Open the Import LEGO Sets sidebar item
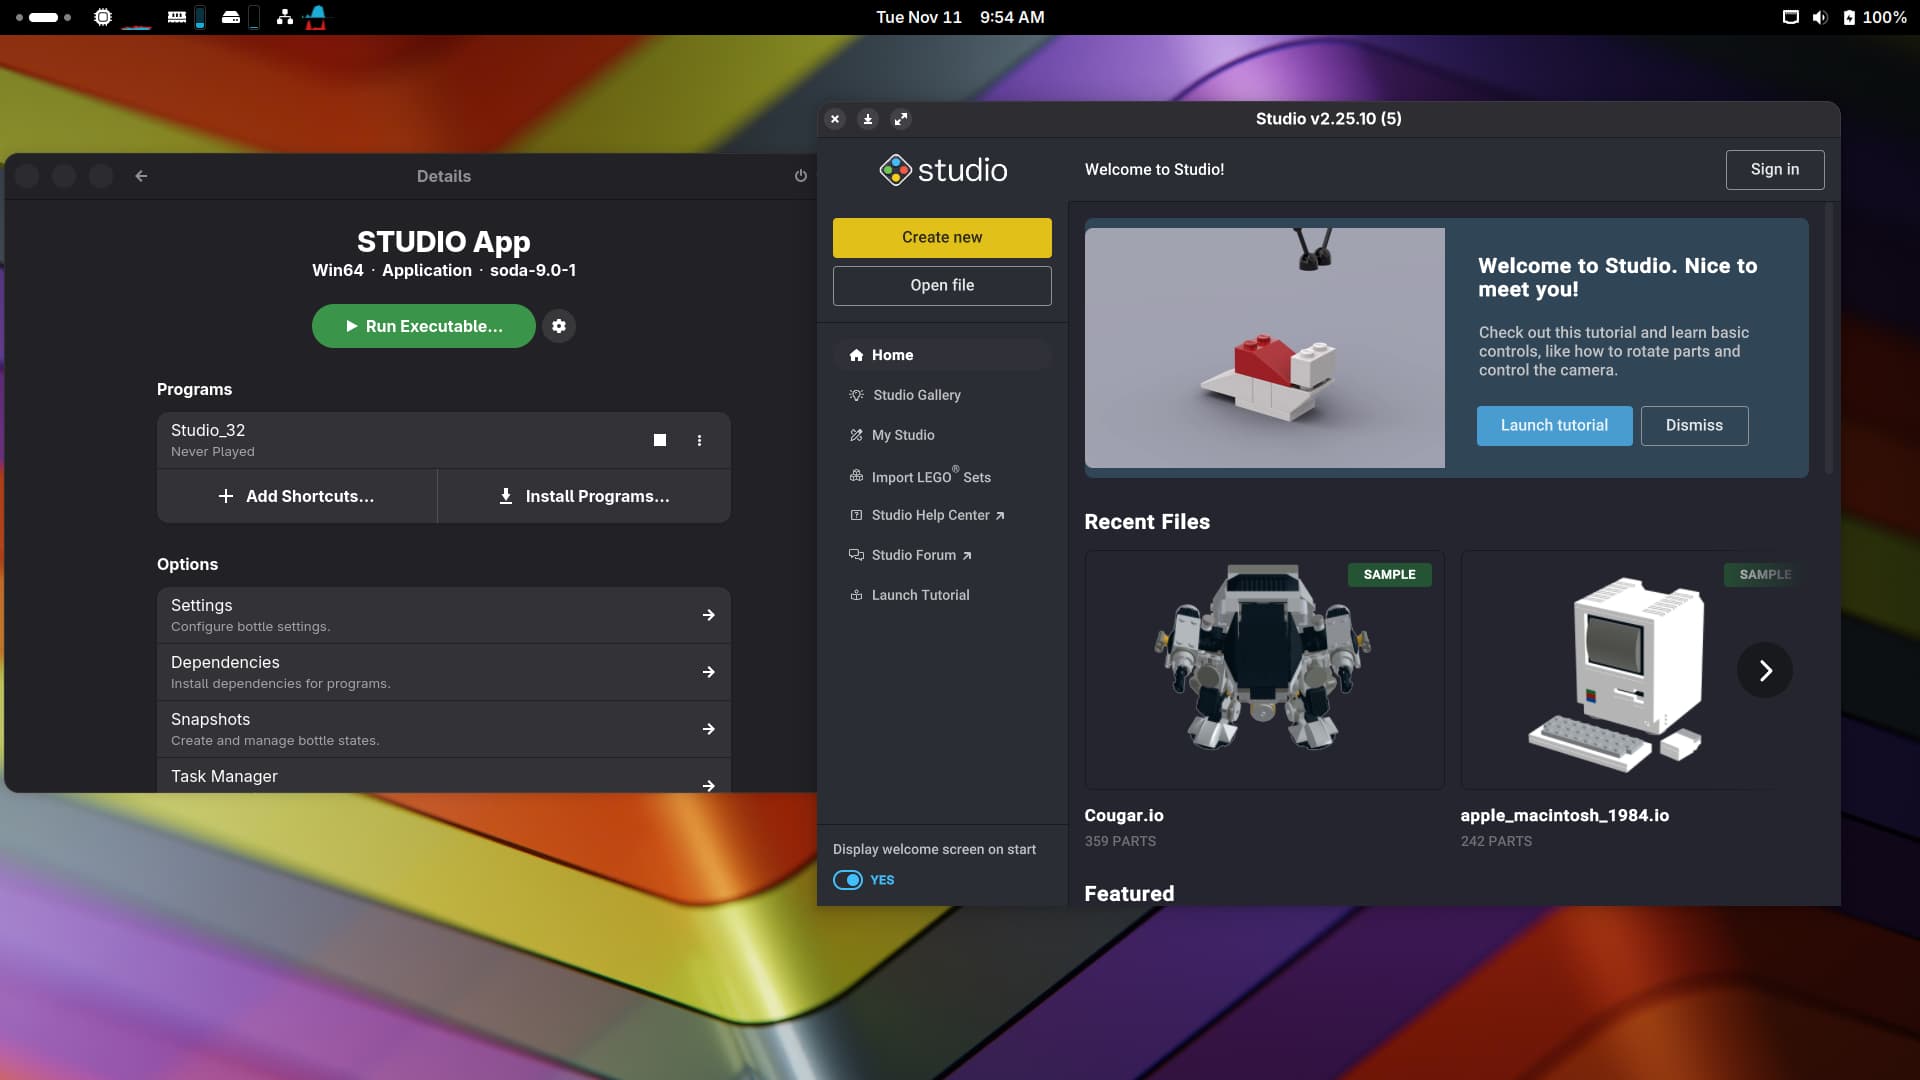Screen dimensions: 1920x1080 (x=930, y=477)
